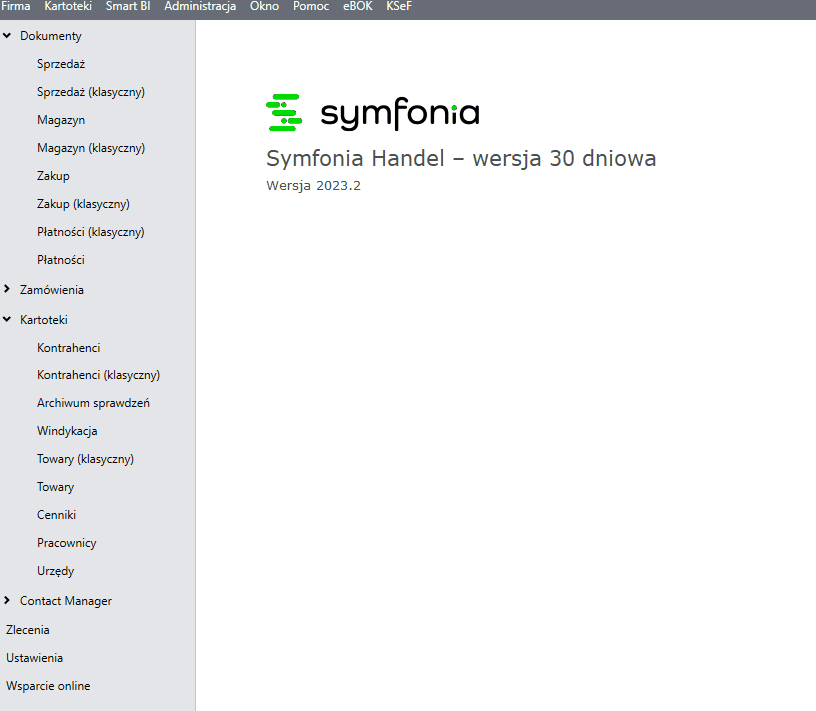Open the Pomoc menu

tap(310, 7)
